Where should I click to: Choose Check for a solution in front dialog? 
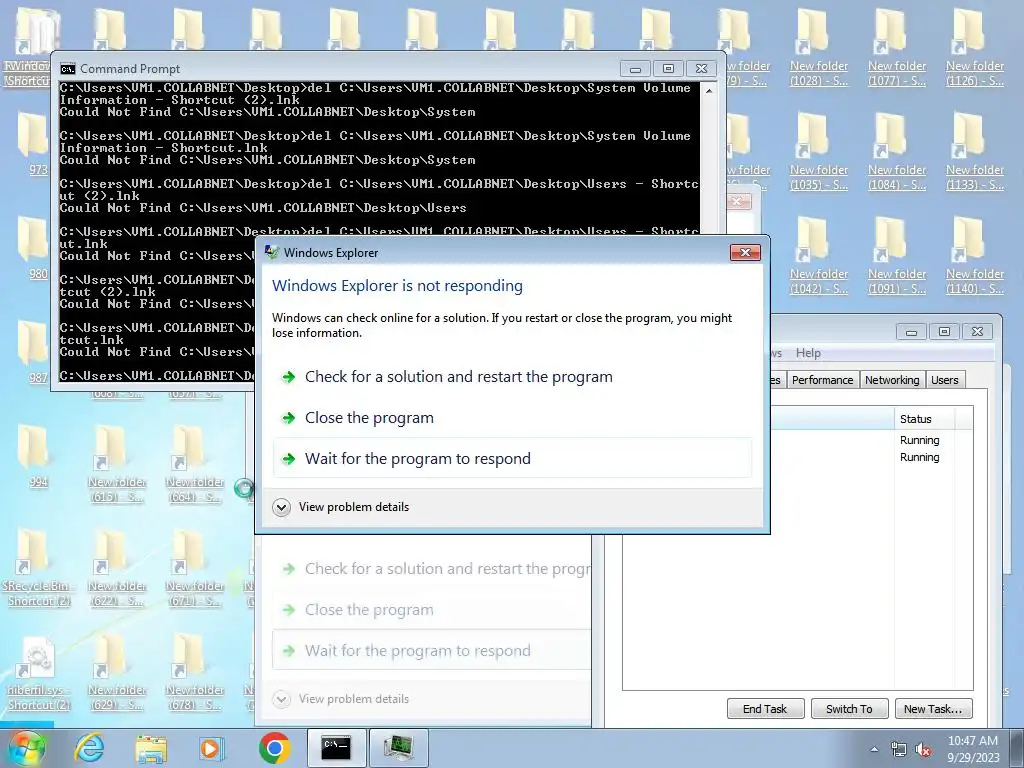(512, 377)
